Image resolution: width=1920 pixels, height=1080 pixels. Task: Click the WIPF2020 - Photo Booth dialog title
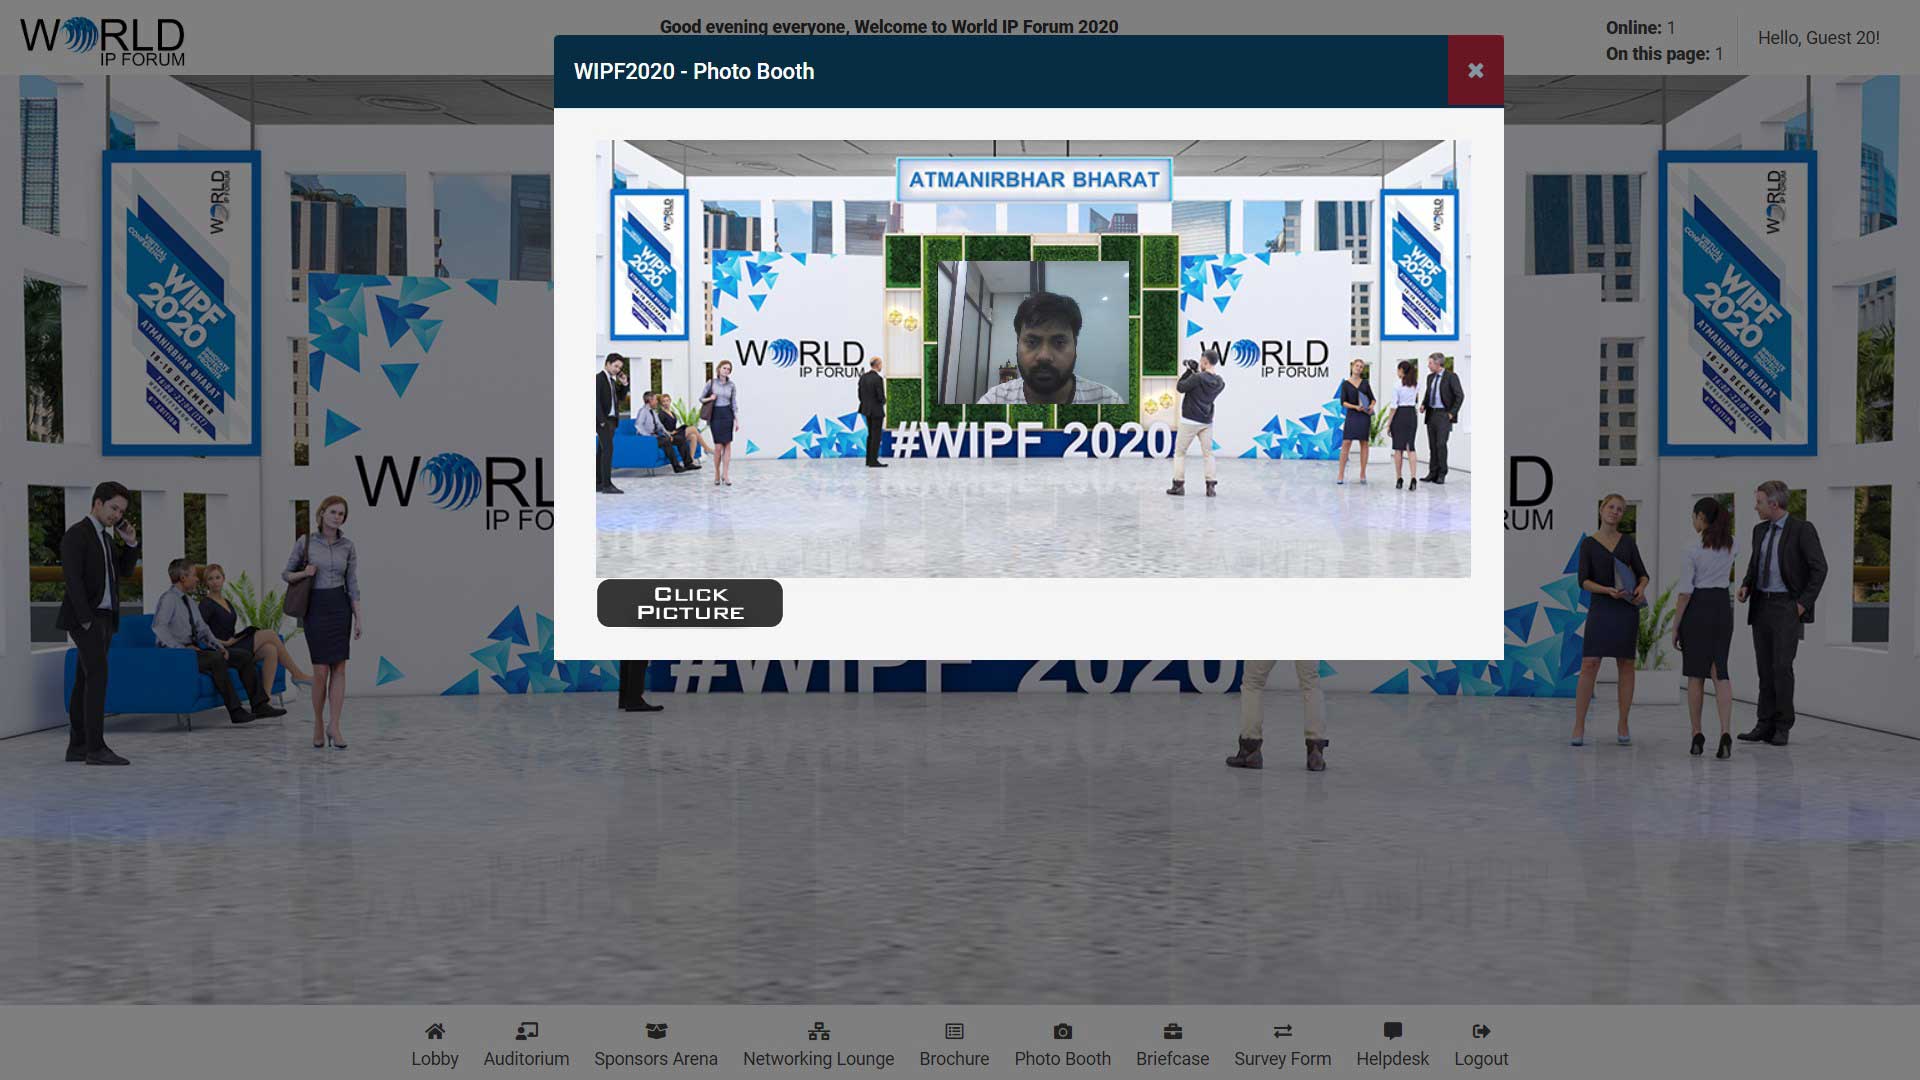[x=693, y=72]
